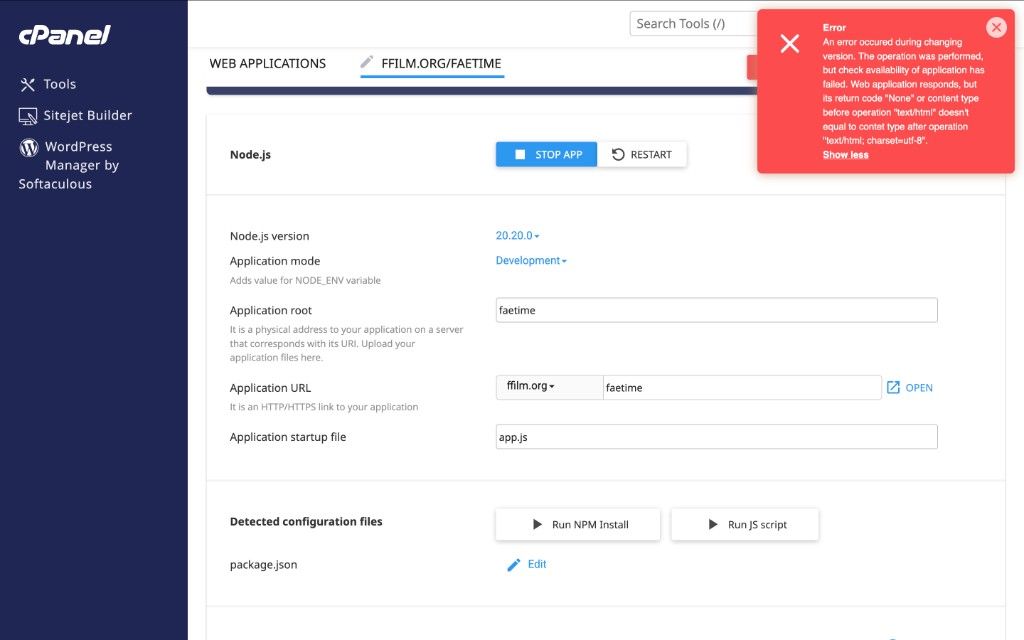Viewport: 1024px width, 640px height.
Task: Select the FFILM.ORG/FAETIME tab
Action: coord(441,63)
